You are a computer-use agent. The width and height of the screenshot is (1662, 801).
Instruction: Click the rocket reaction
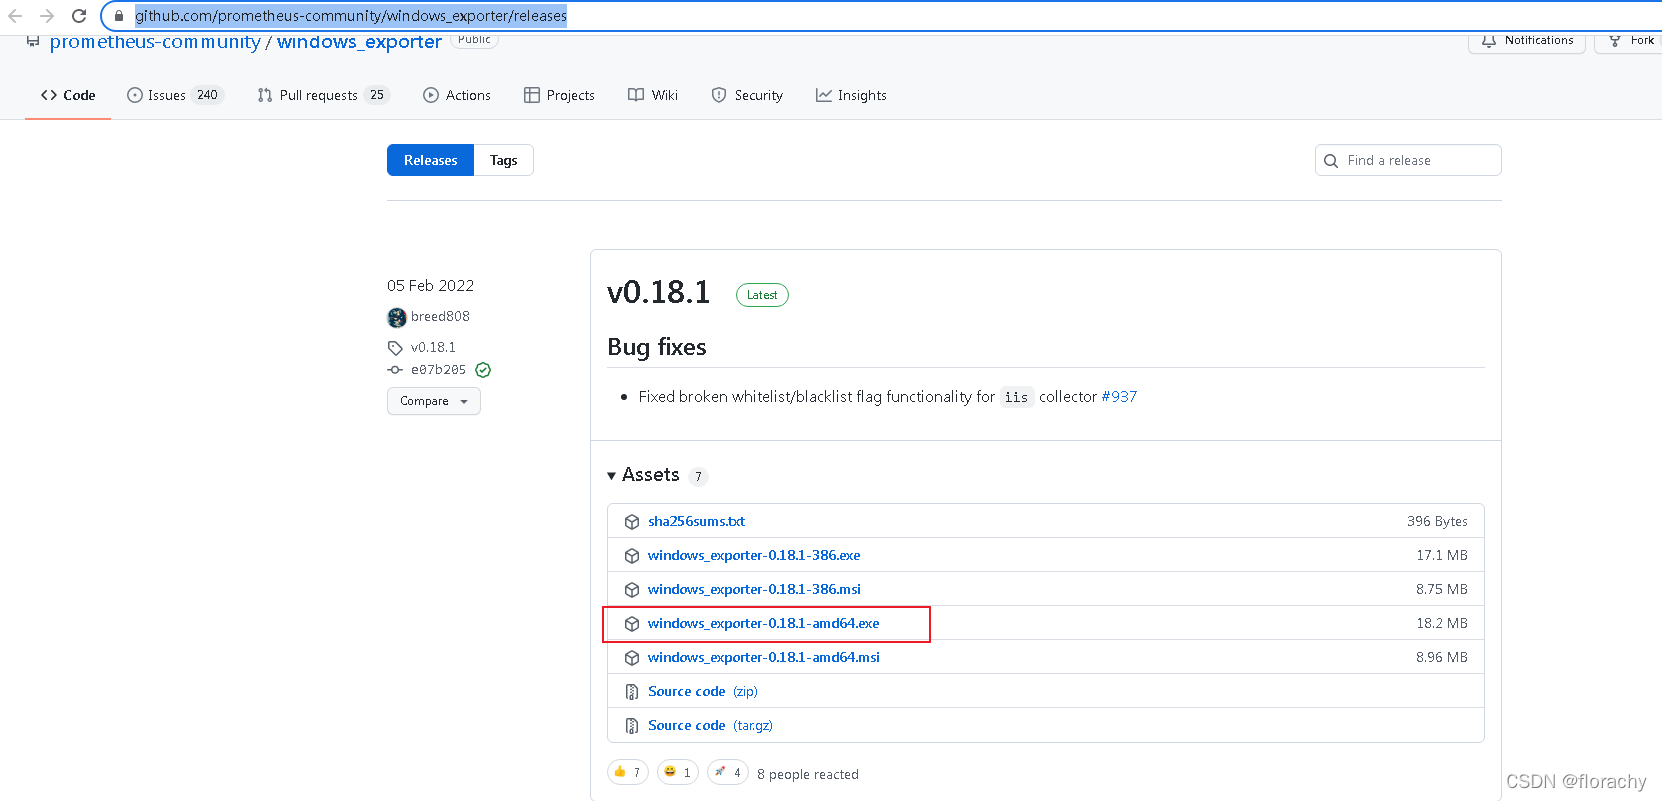(728, 772)
